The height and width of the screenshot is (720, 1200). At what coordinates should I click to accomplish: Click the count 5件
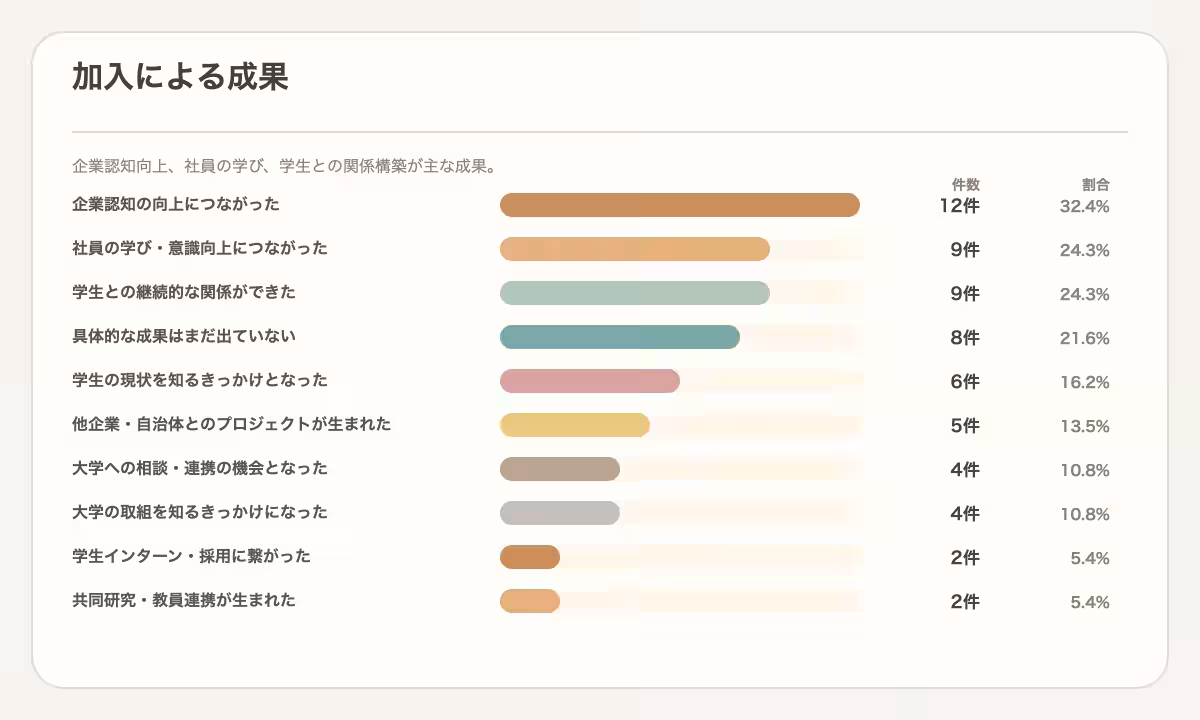click(965, 426)
